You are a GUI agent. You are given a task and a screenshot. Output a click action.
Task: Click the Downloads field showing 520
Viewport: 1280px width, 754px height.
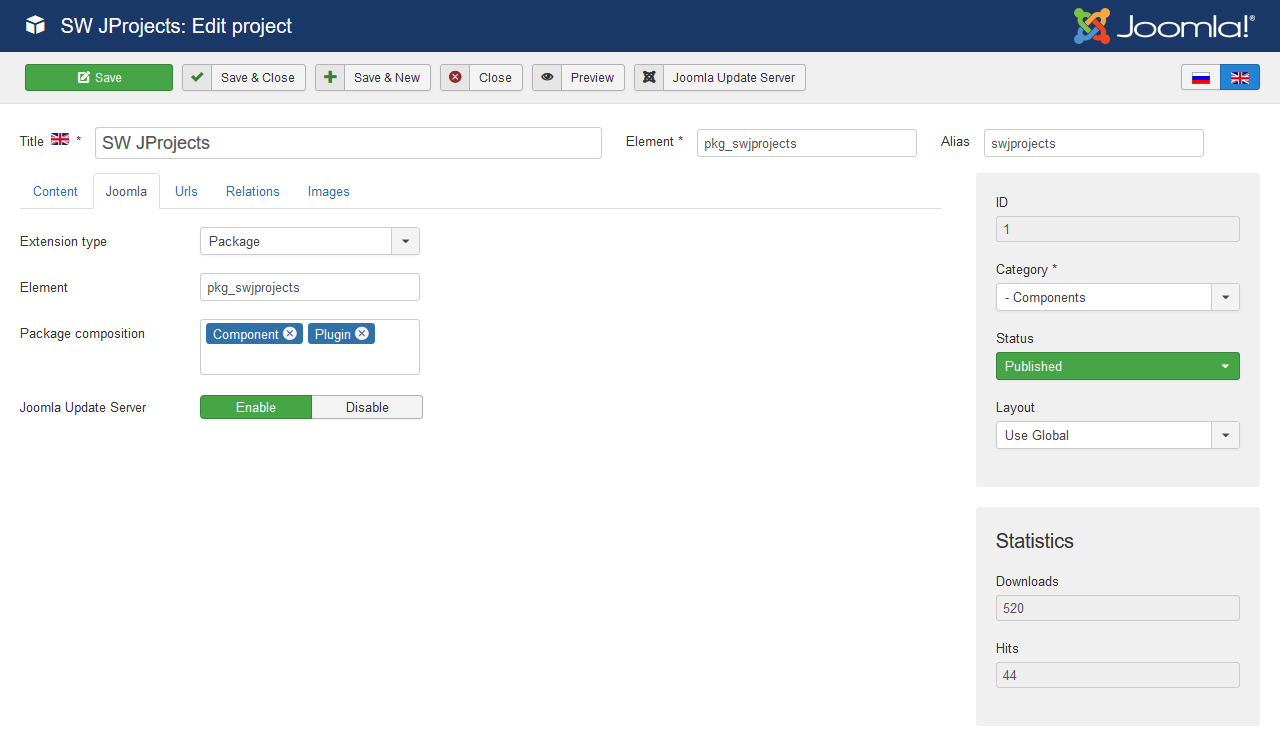[1118, 608]
